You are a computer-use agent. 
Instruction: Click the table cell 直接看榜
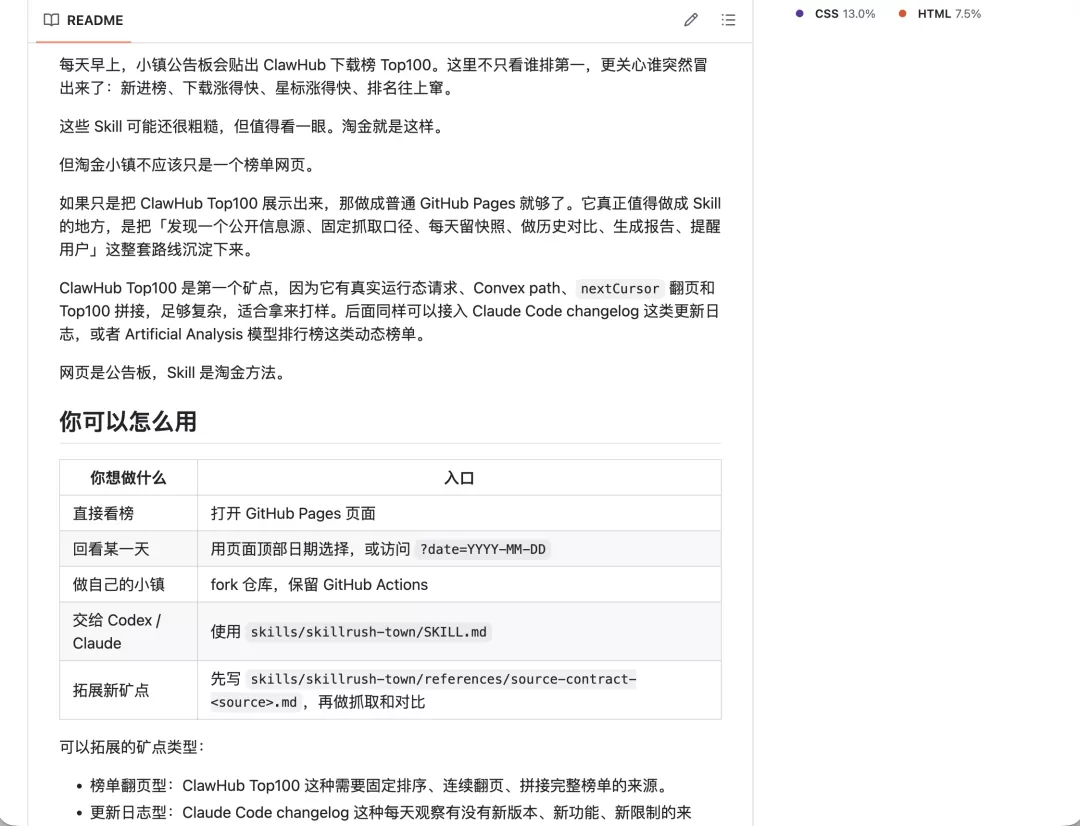point(128,513)
